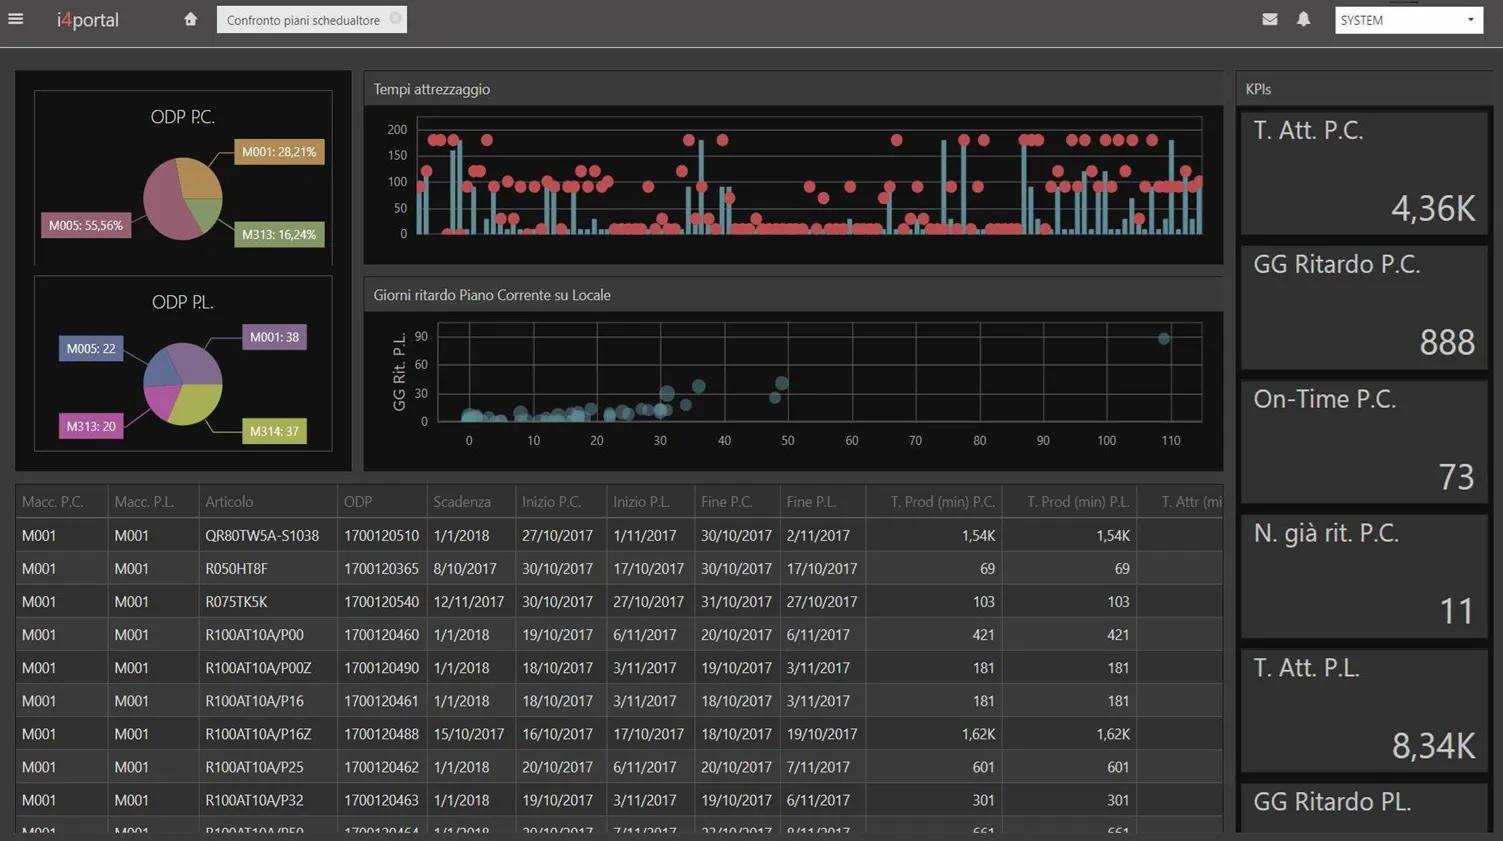Image resolution: width=1503 pixels, height=841 pixels.
Task: Click the outlier point near 110 in scatter chart
Action: coord(1164,339)
